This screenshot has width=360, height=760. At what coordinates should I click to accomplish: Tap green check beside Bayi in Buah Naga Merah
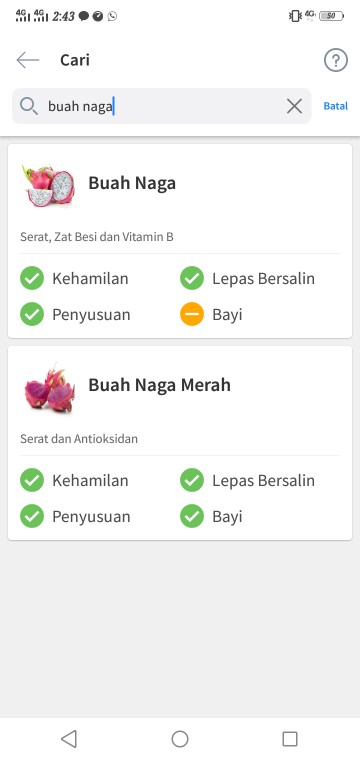point(192,516)
